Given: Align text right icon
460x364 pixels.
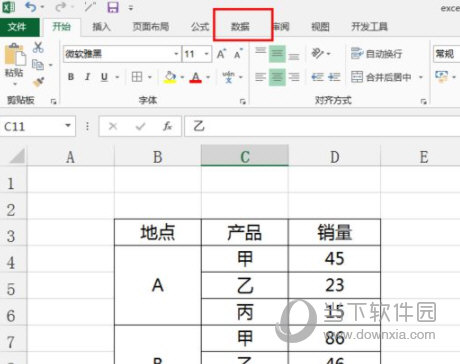Looking at the screenshot, I should (294, 77).
